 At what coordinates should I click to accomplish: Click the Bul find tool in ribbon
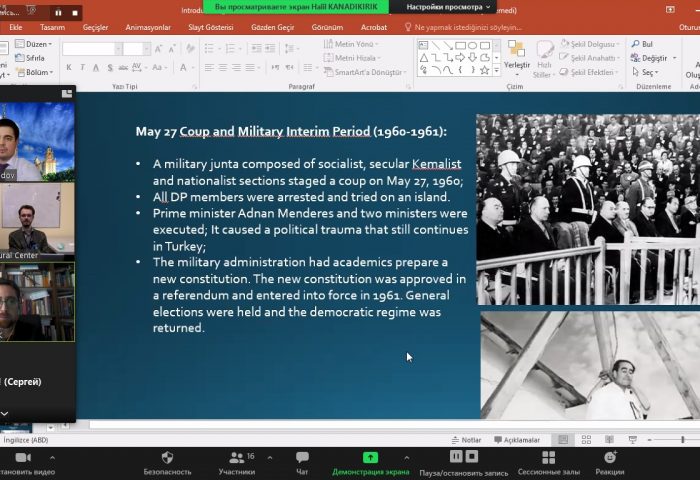[641, 44]
